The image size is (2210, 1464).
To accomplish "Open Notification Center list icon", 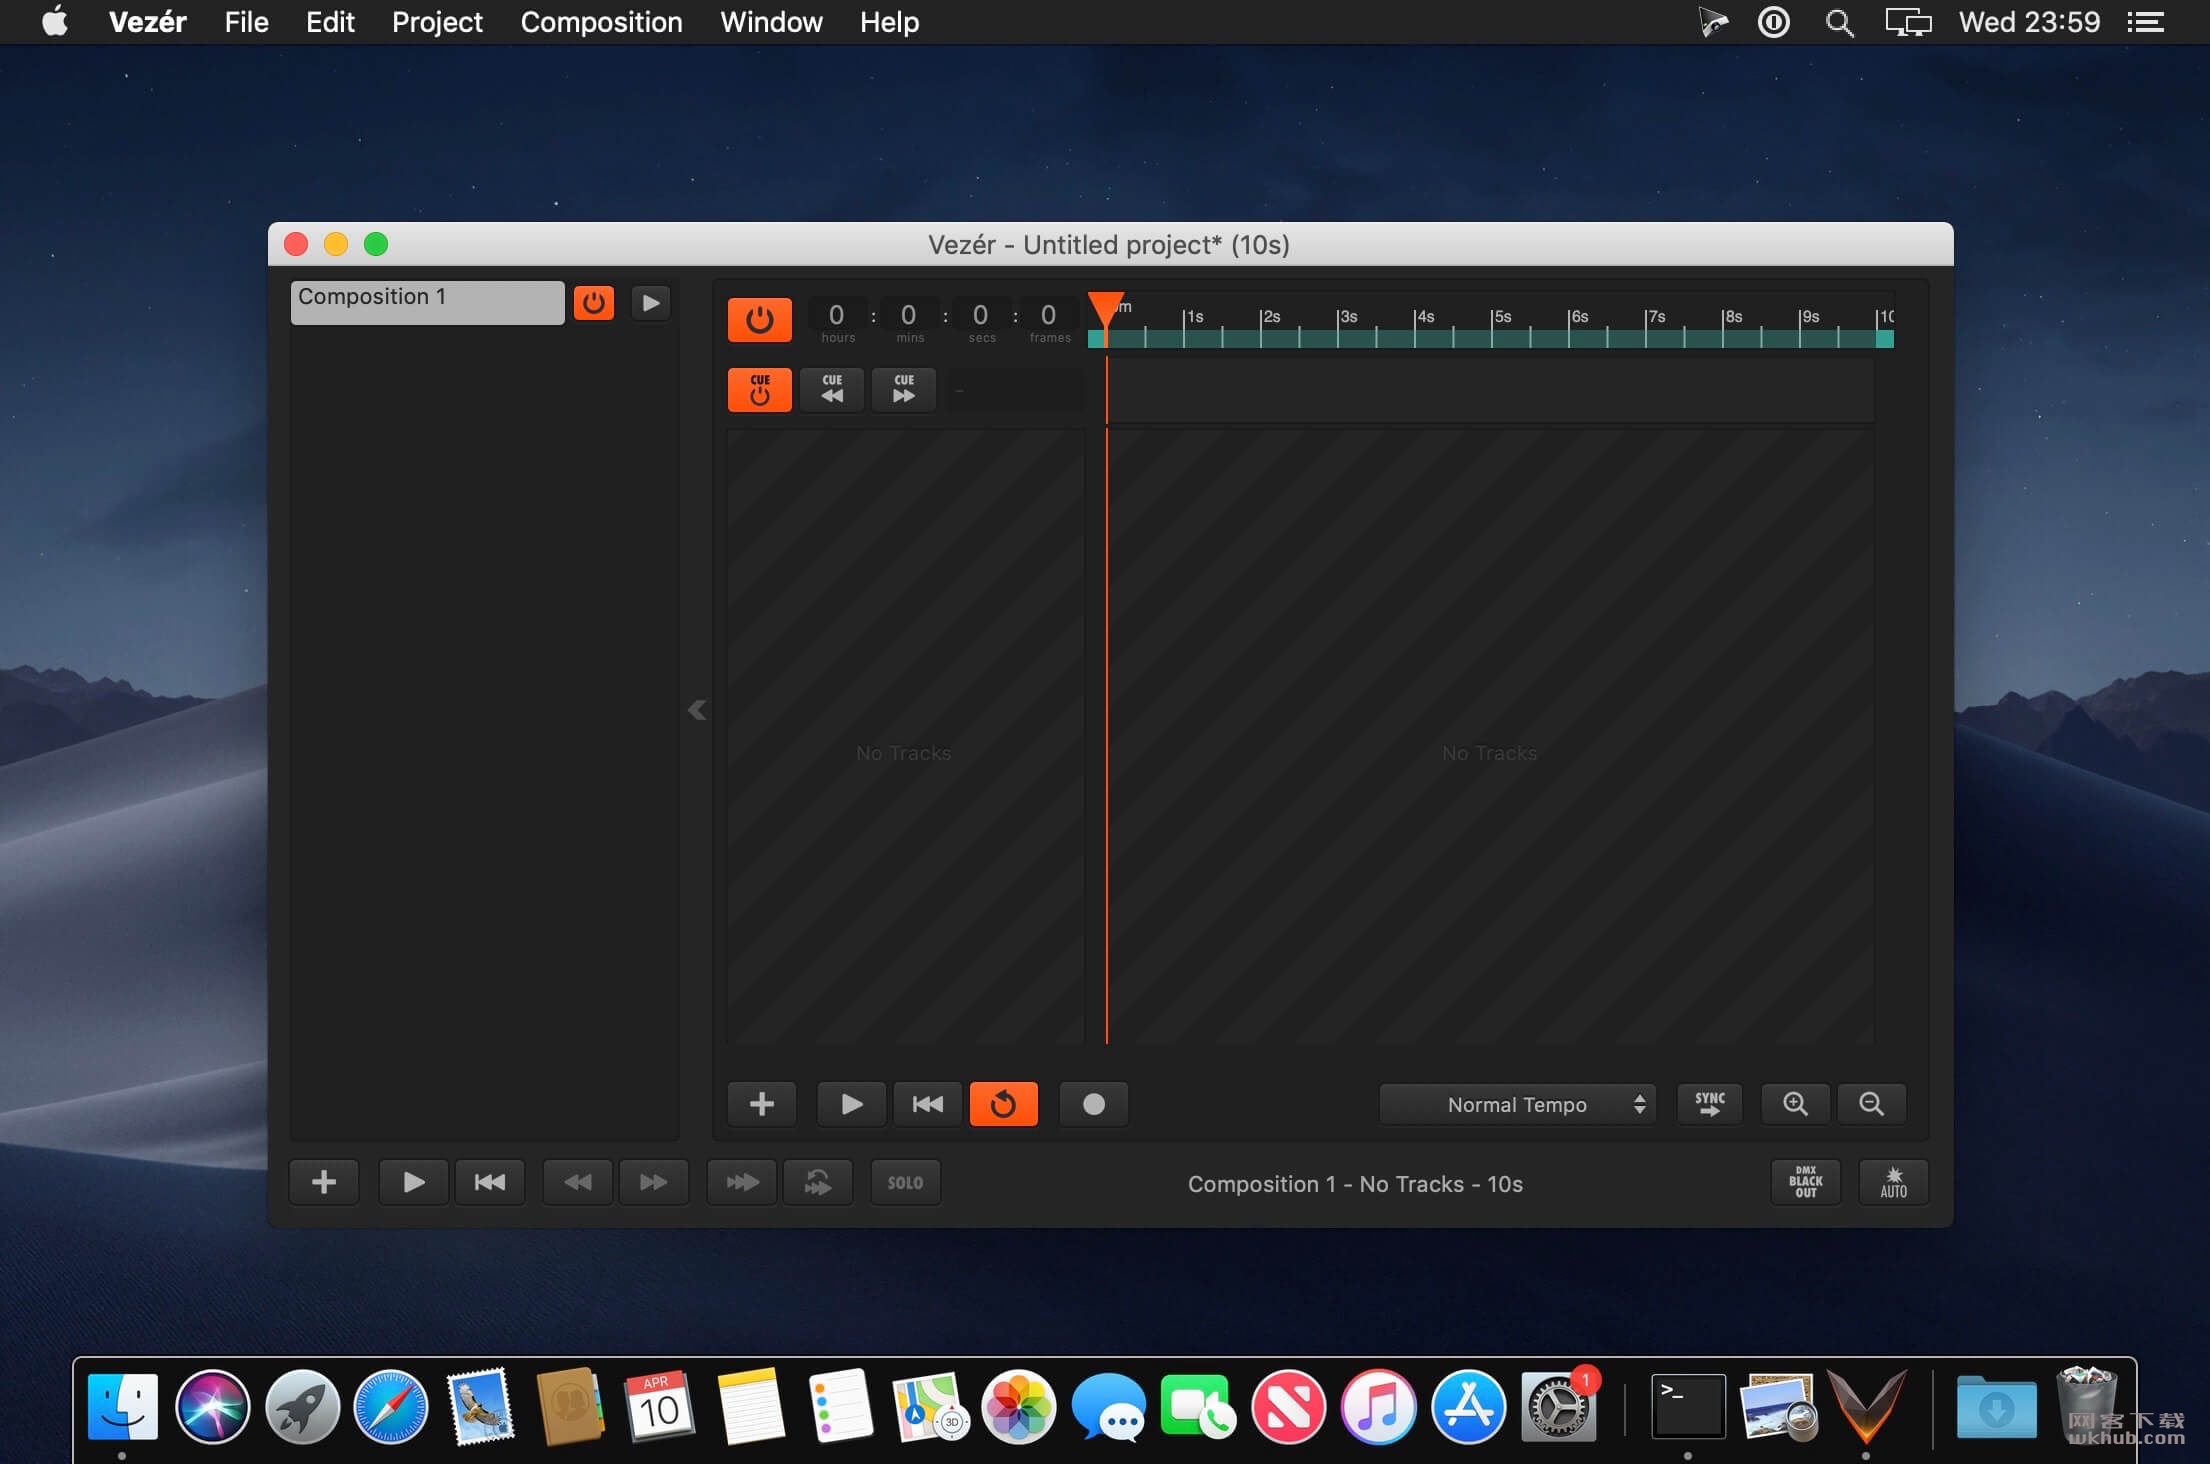I will [x=2146, y=22].
